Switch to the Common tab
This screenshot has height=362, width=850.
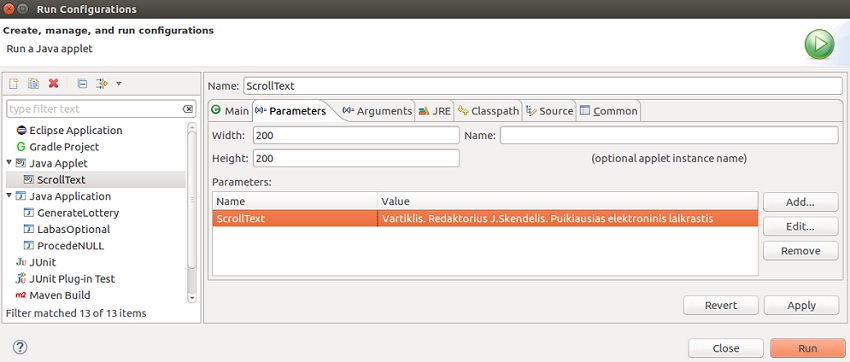[x=608, y=111]
